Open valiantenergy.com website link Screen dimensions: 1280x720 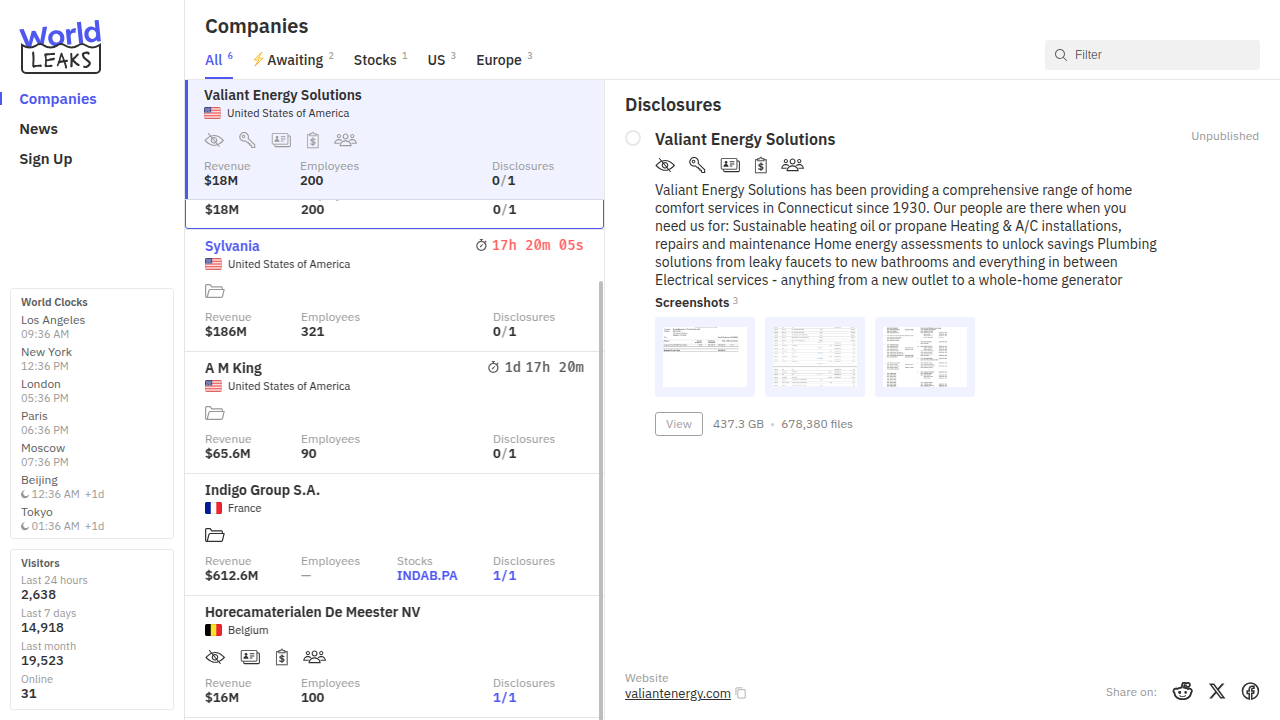tap(678, 693)
